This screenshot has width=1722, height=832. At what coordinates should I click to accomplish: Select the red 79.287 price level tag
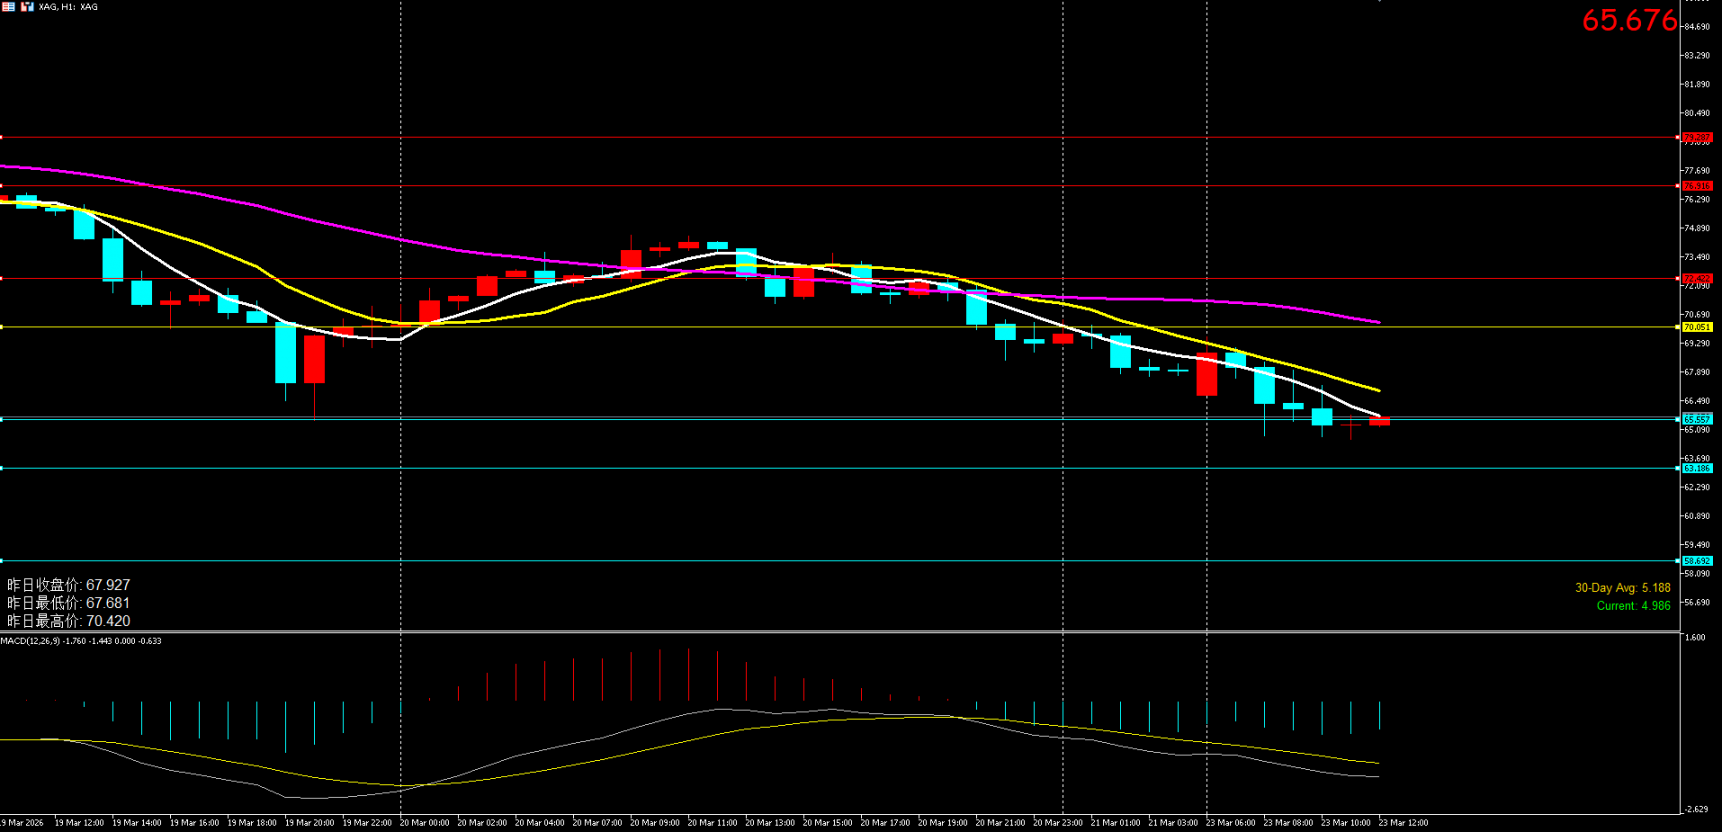tap(1697, 137)
